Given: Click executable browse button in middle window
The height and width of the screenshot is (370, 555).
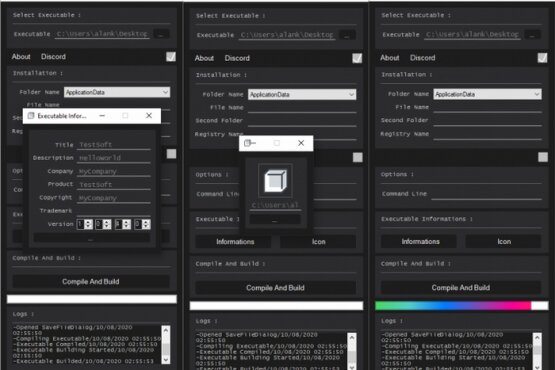Looking at the screenshot, I should coord(347,35).
